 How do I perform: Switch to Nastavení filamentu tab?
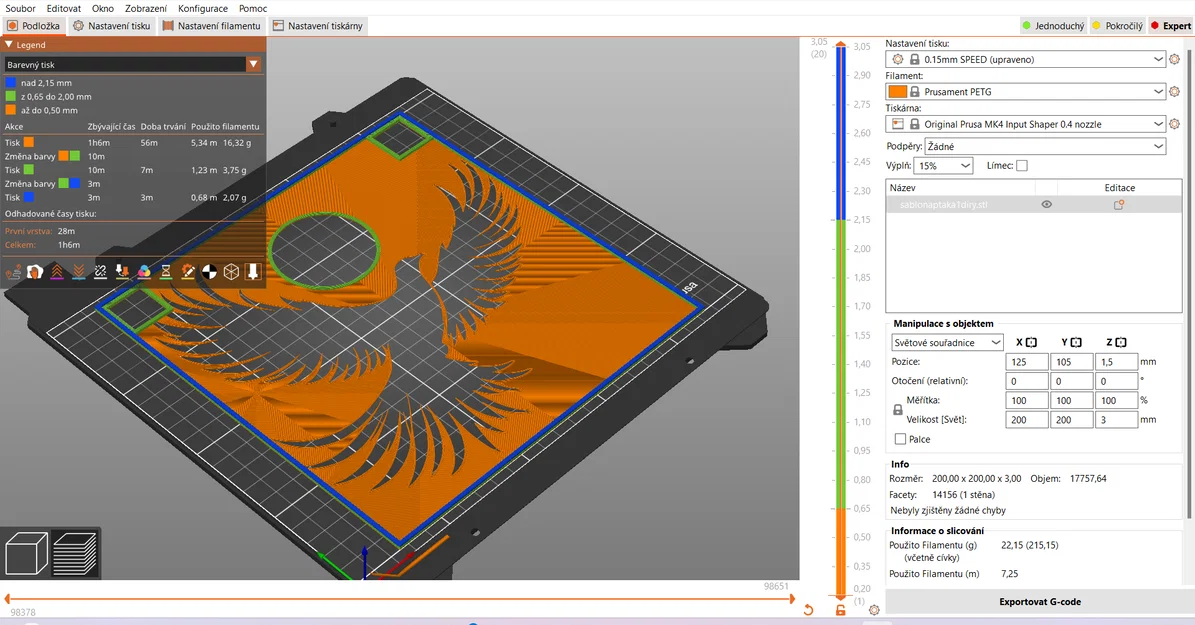pyautogui.click(x=212, y=26)
